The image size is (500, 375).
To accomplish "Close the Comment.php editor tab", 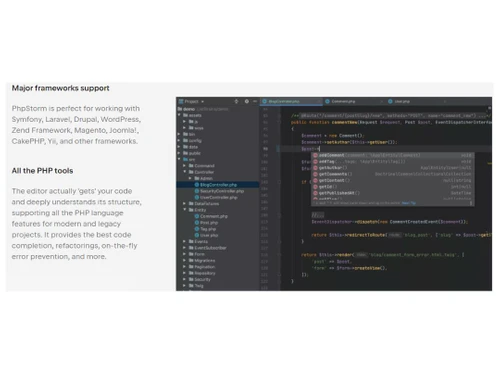I will (x=381, y=101).
